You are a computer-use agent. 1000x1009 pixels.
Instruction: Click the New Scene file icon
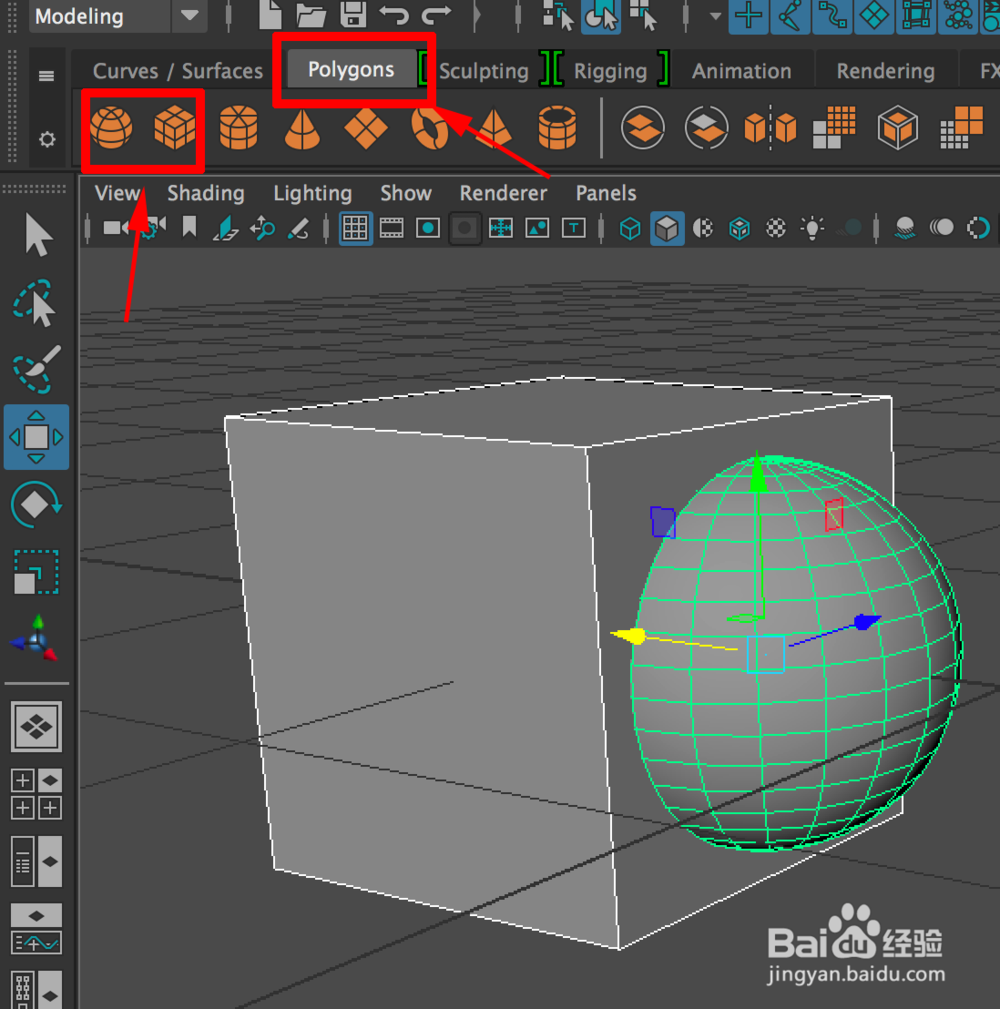(270, 14)
